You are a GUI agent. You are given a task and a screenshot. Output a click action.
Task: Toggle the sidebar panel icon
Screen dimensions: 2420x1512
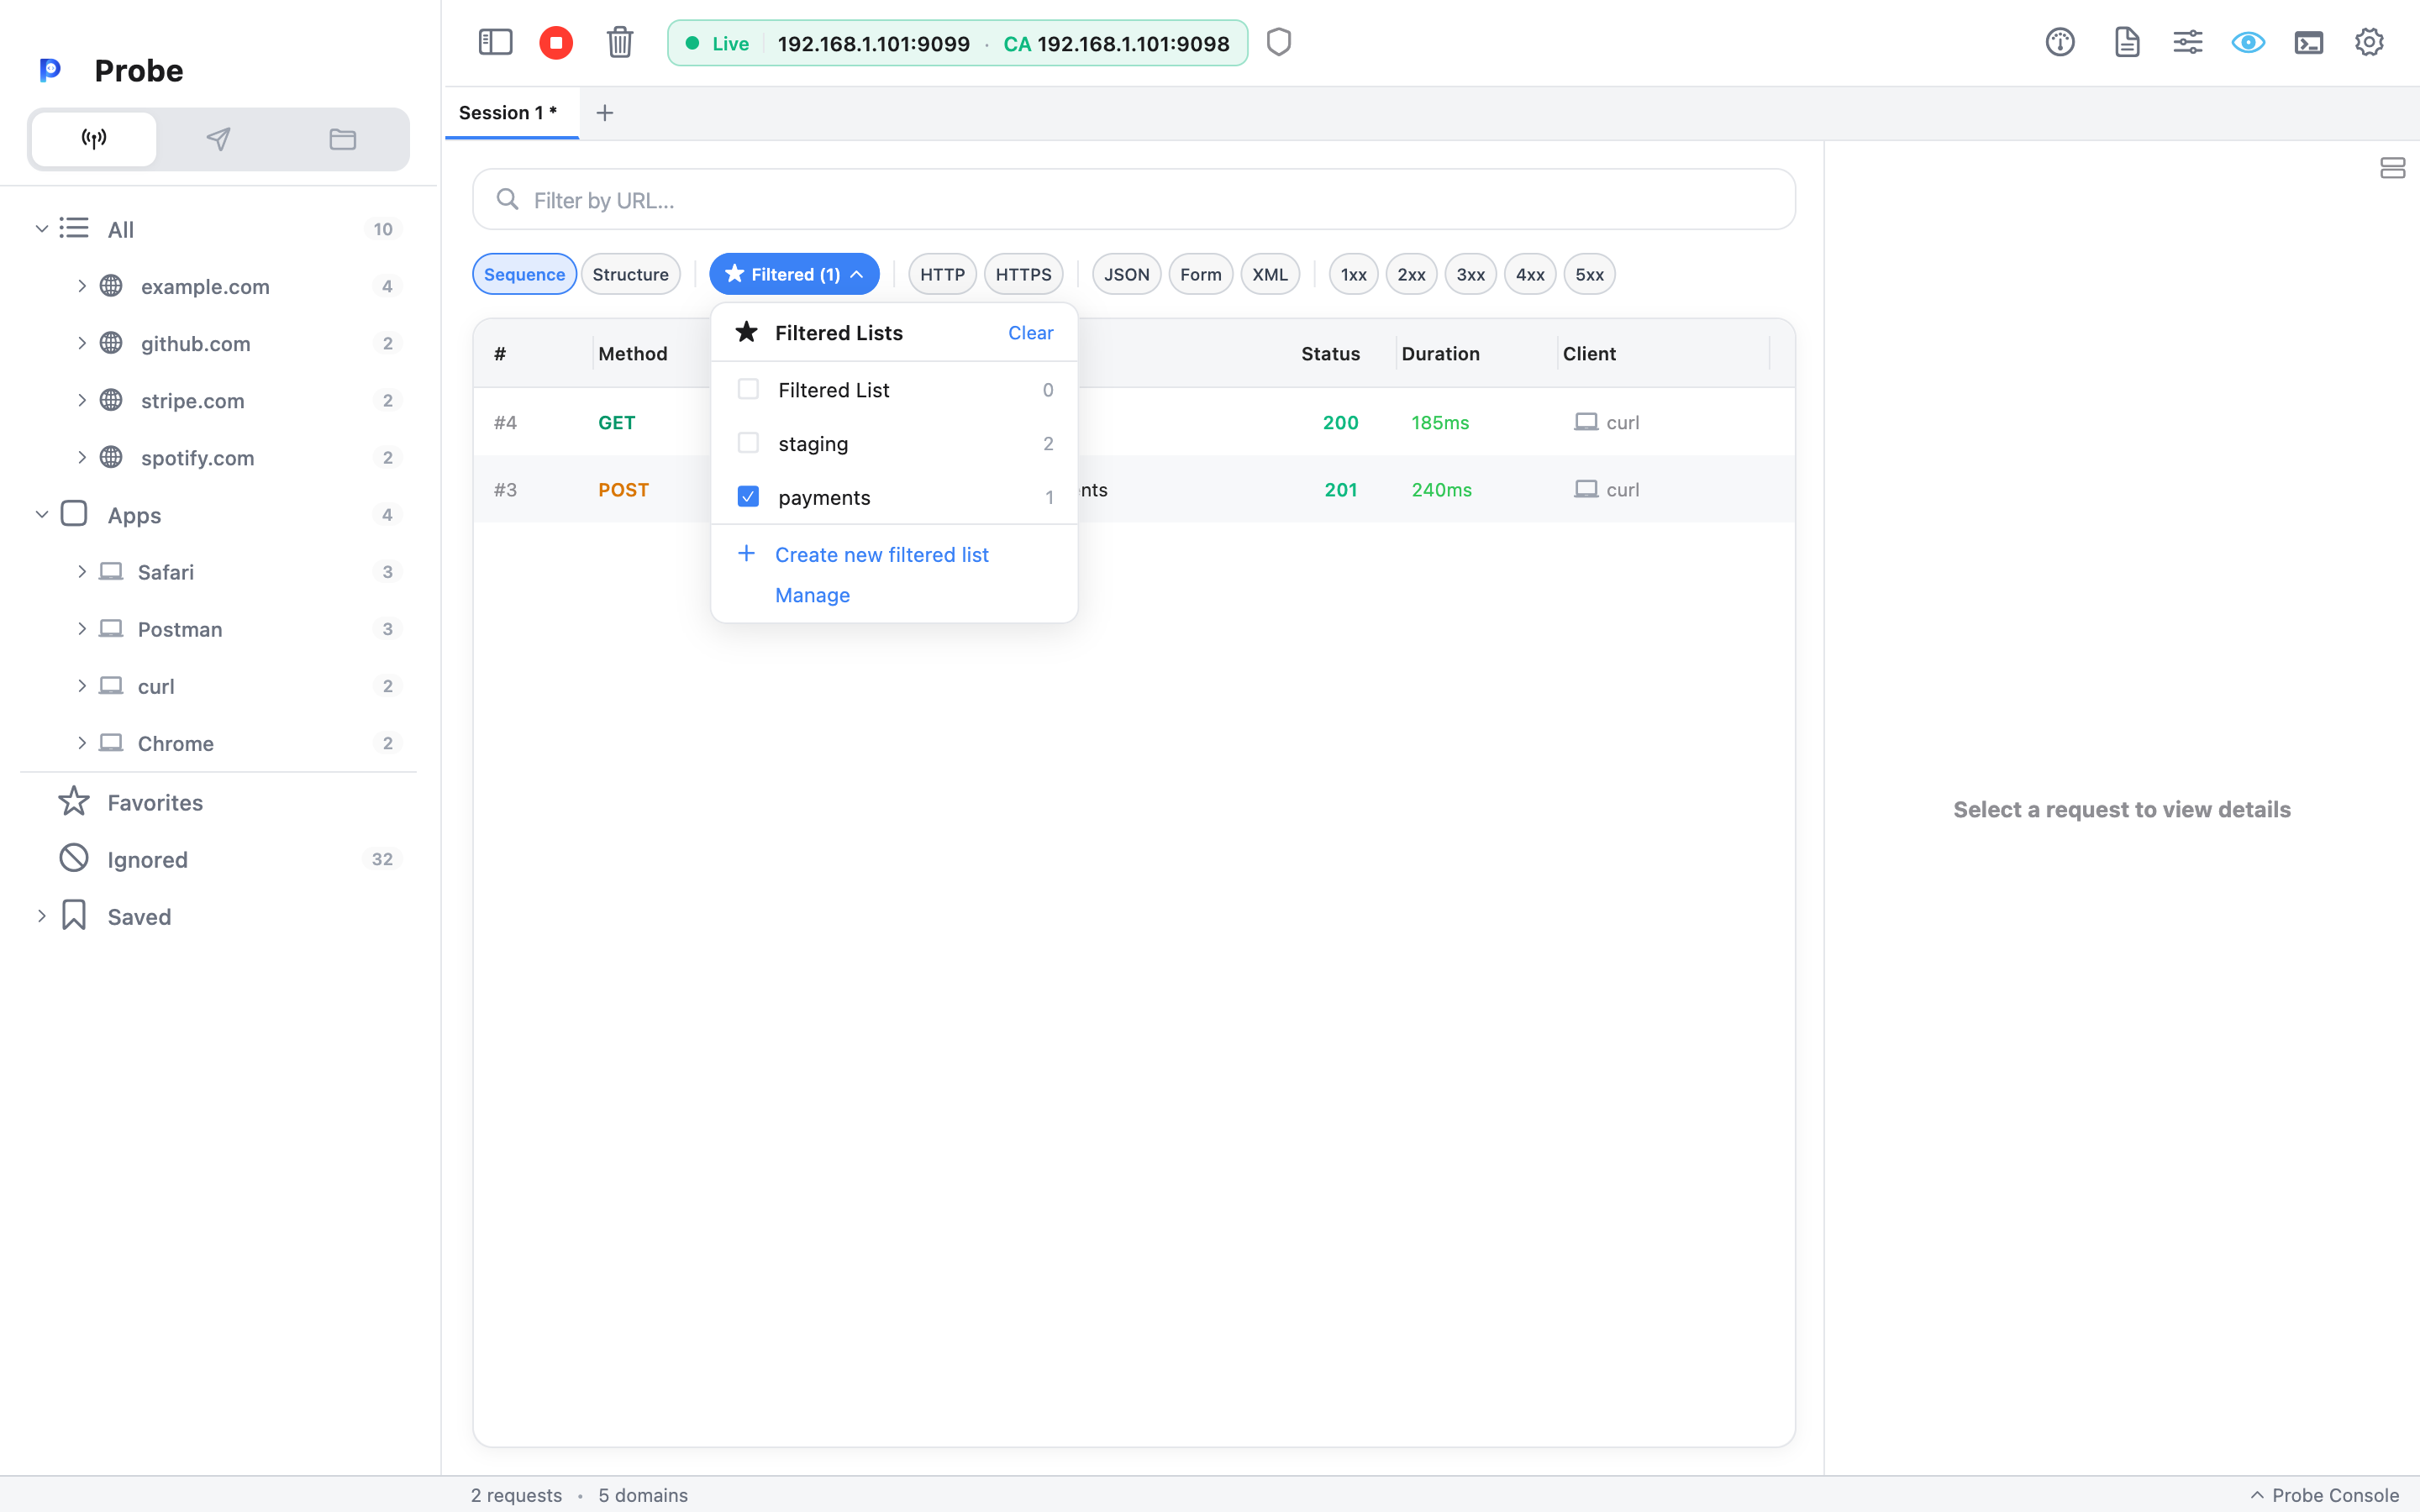click(495, 42)
